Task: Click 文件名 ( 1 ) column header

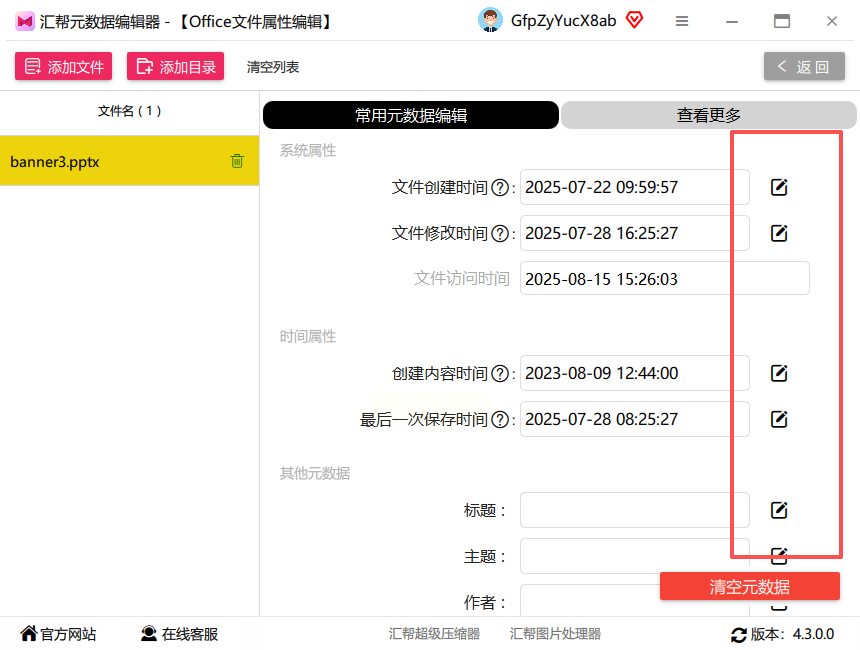Action: click(129, 111)
